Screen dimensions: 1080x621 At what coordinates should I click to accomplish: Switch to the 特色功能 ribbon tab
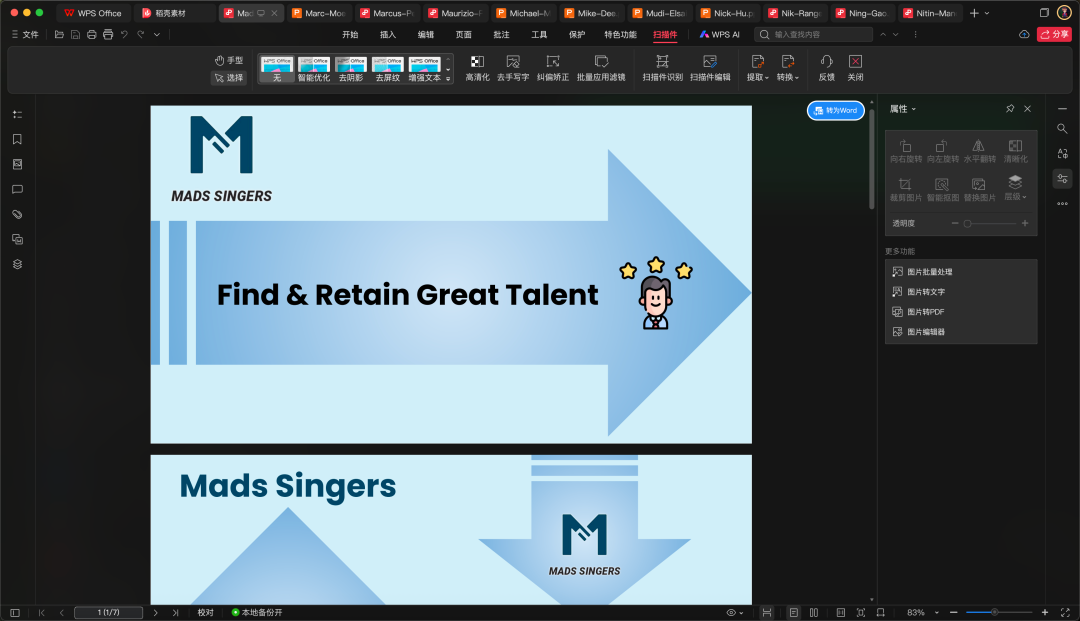621,34
